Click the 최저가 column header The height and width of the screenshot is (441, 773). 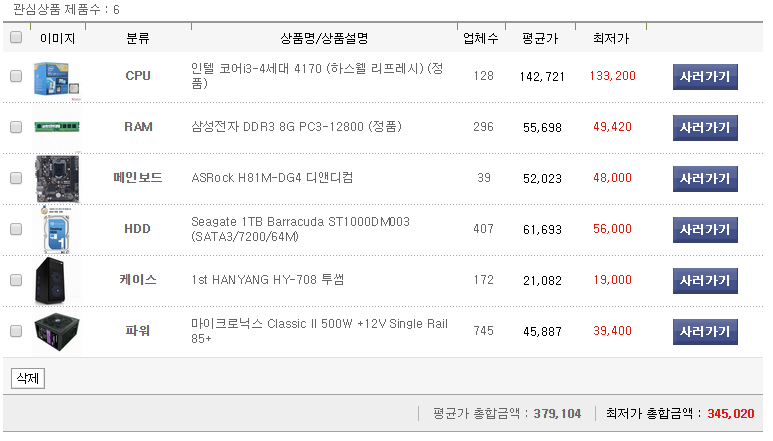[611, 39]
